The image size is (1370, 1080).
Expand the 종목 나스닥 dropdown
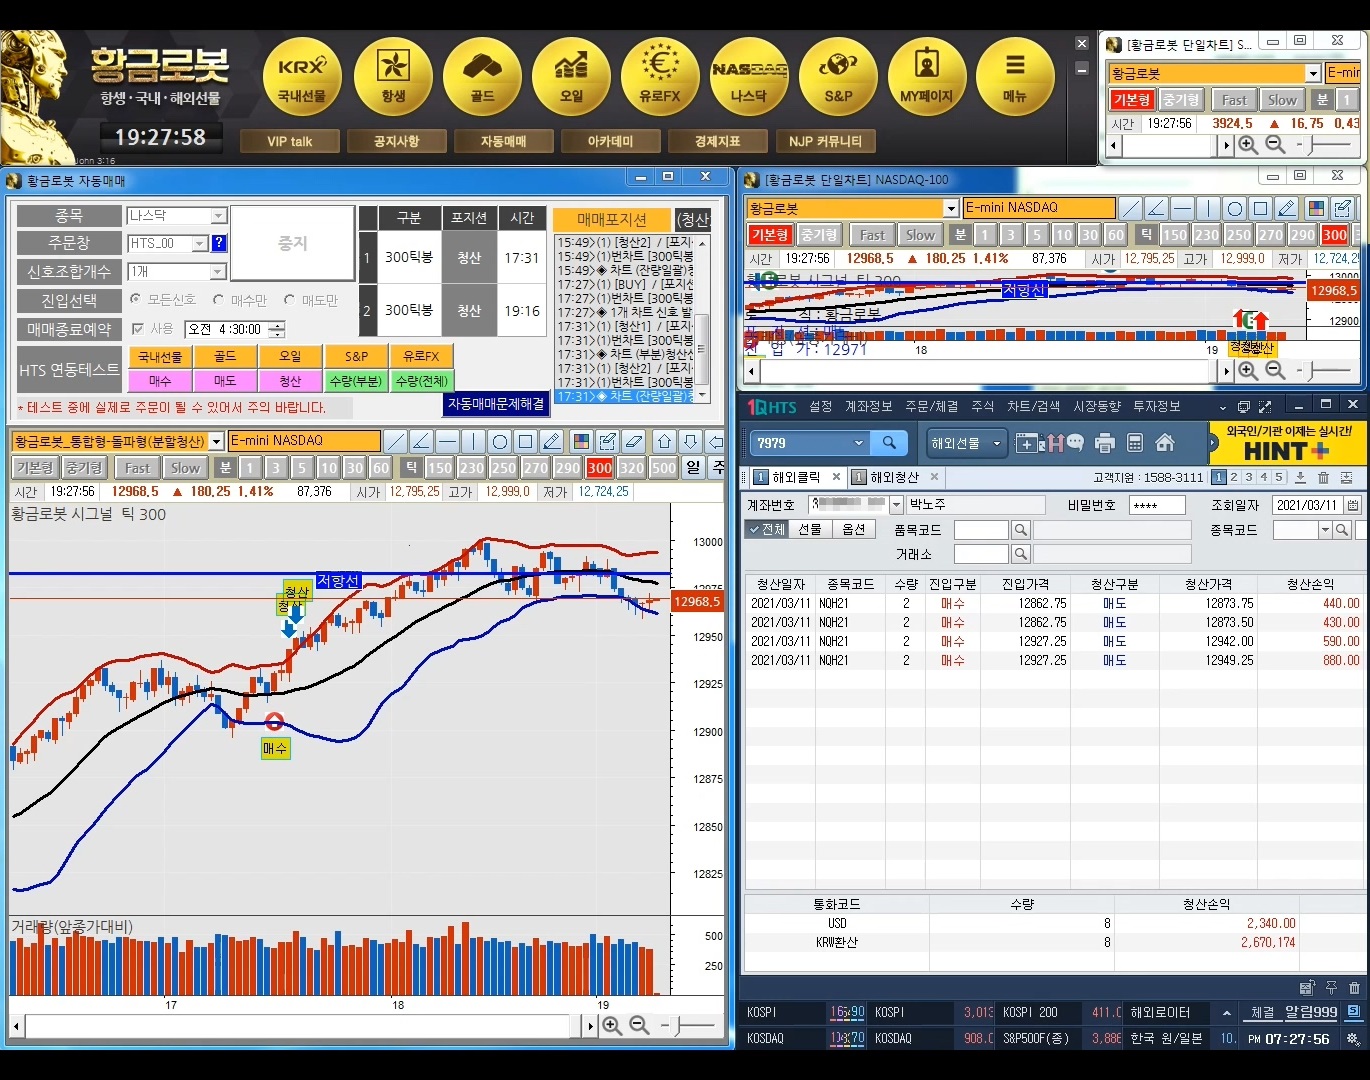(x=218, y=216)
